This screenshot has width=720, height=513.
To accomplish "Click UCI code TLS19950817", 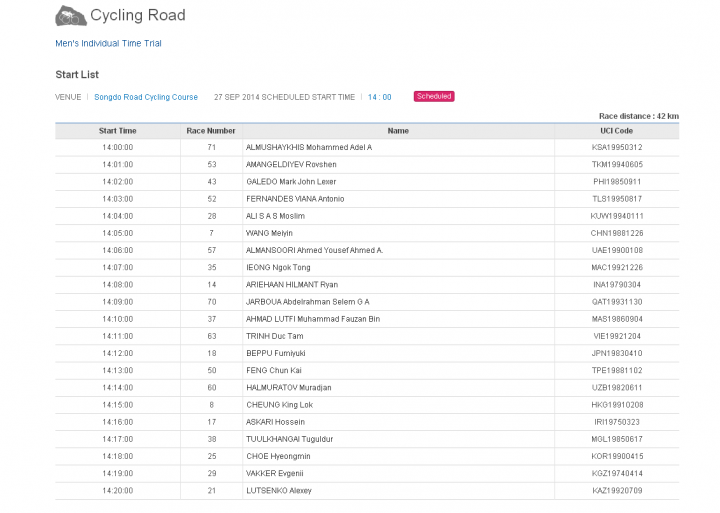I will 617,199.
